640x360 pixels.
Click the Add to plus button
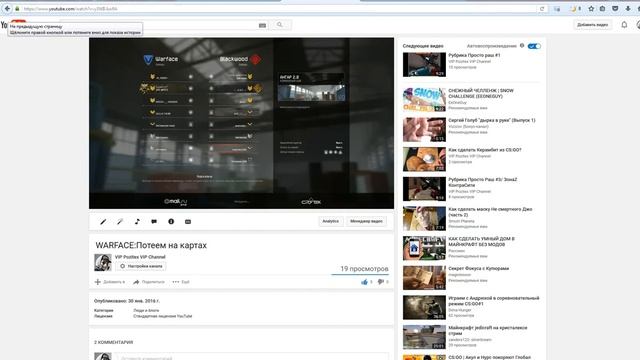110,282
